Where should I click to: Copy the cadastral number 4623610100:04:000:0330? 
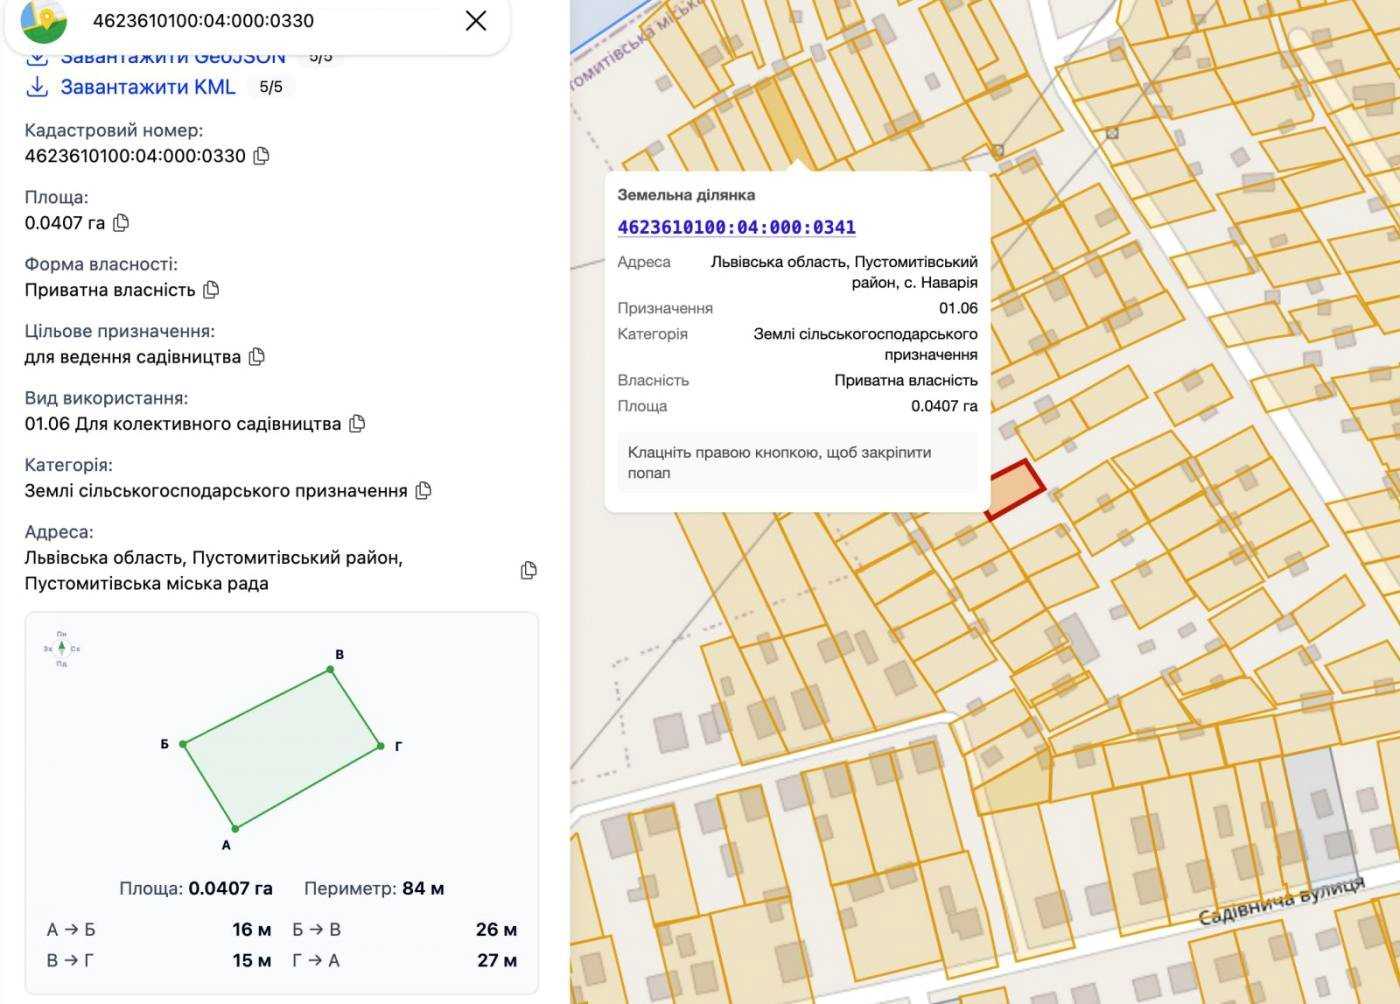(261, 156)
